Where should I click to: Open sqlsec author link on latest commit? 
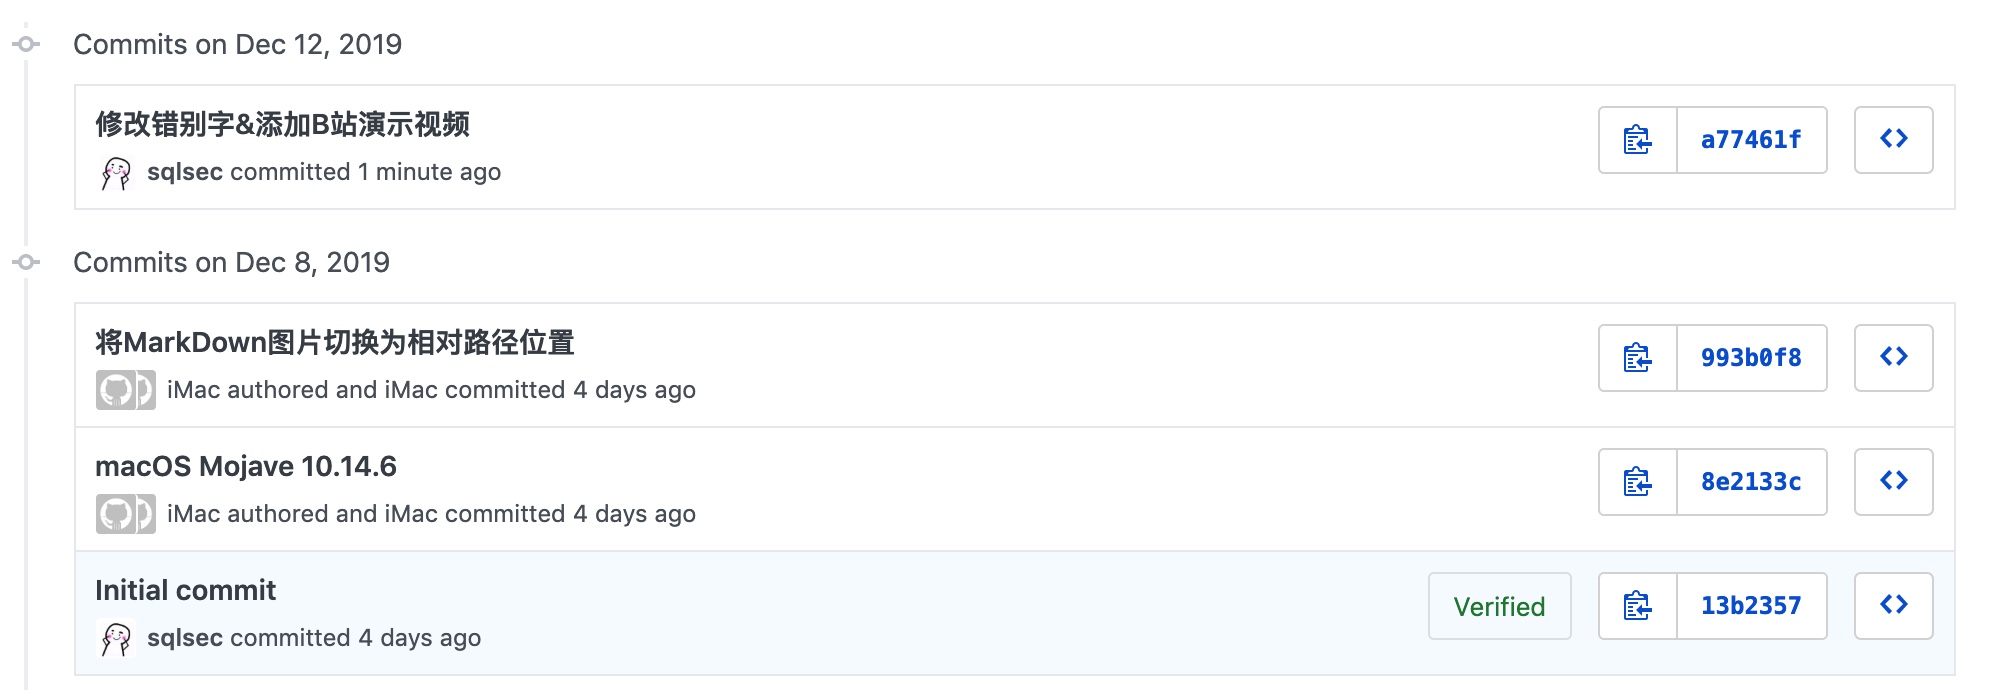(x=185, y=172)
